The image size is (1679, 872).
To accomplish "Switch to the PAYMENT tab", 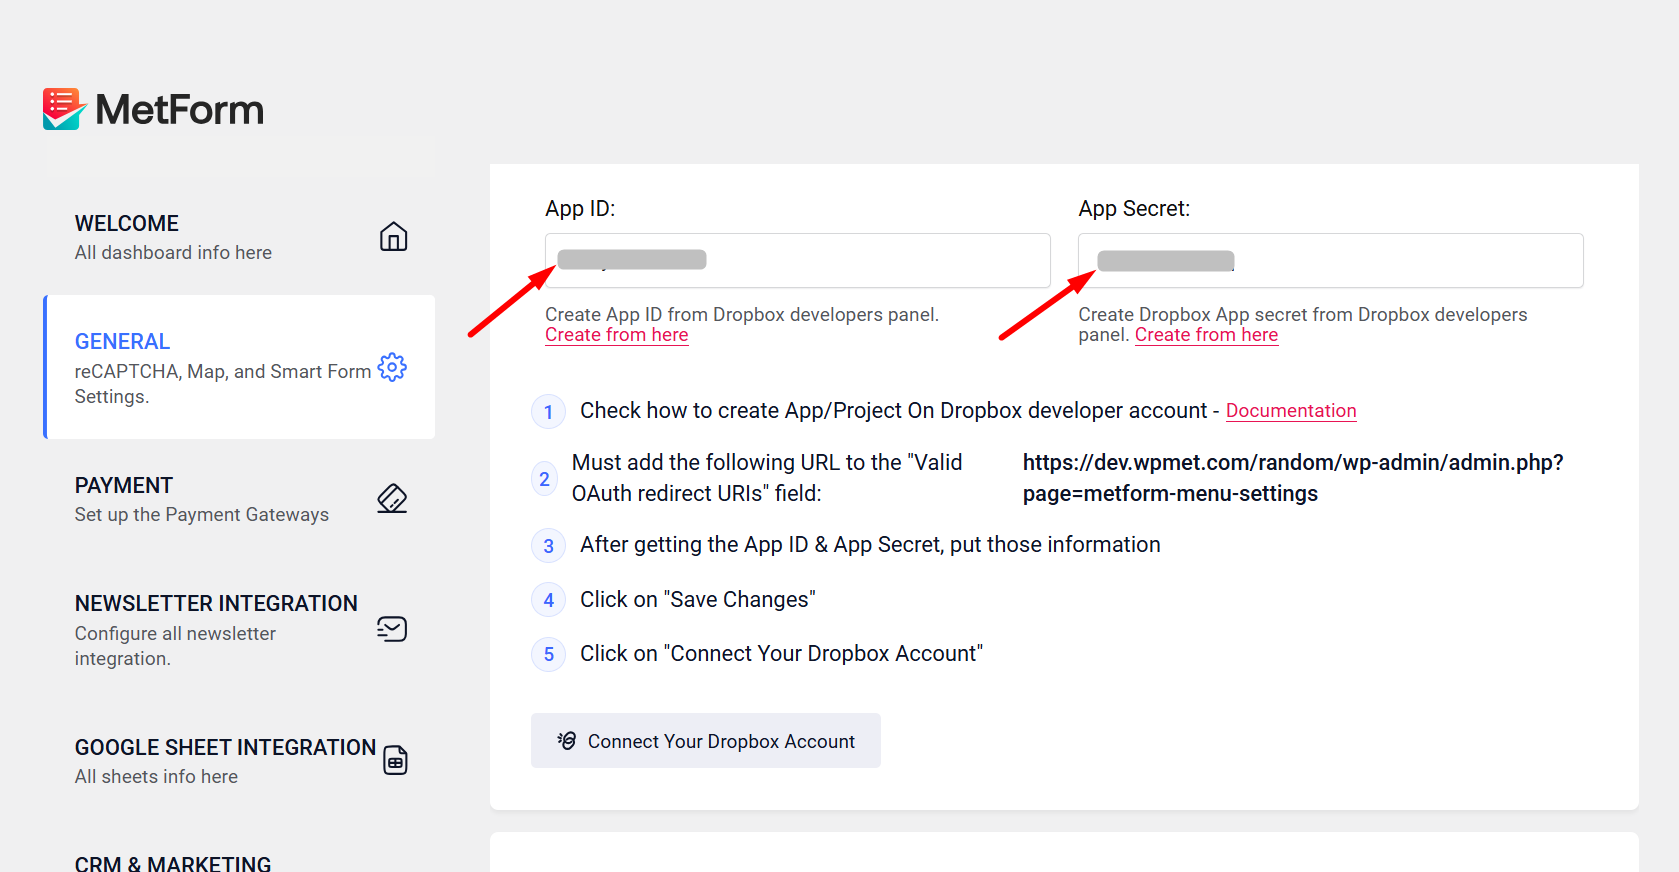I will pyautogui.click(x=240, y=499).
